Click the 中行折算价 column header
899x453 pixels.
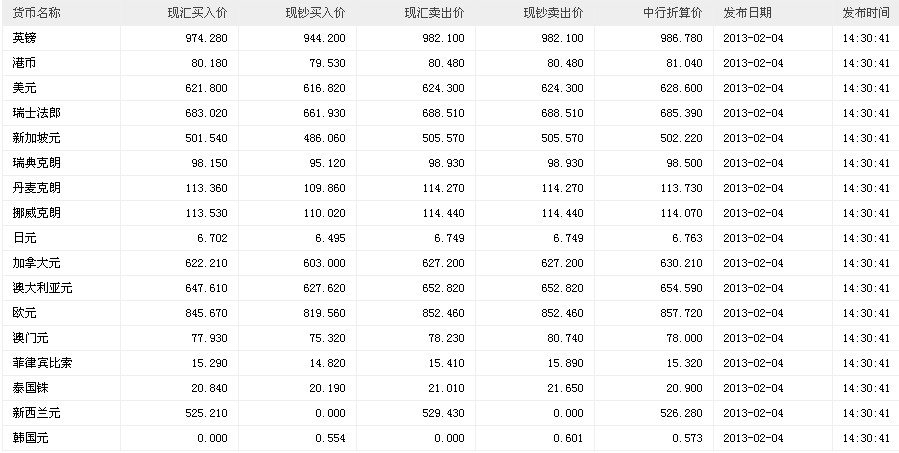[x=673, y=13]
